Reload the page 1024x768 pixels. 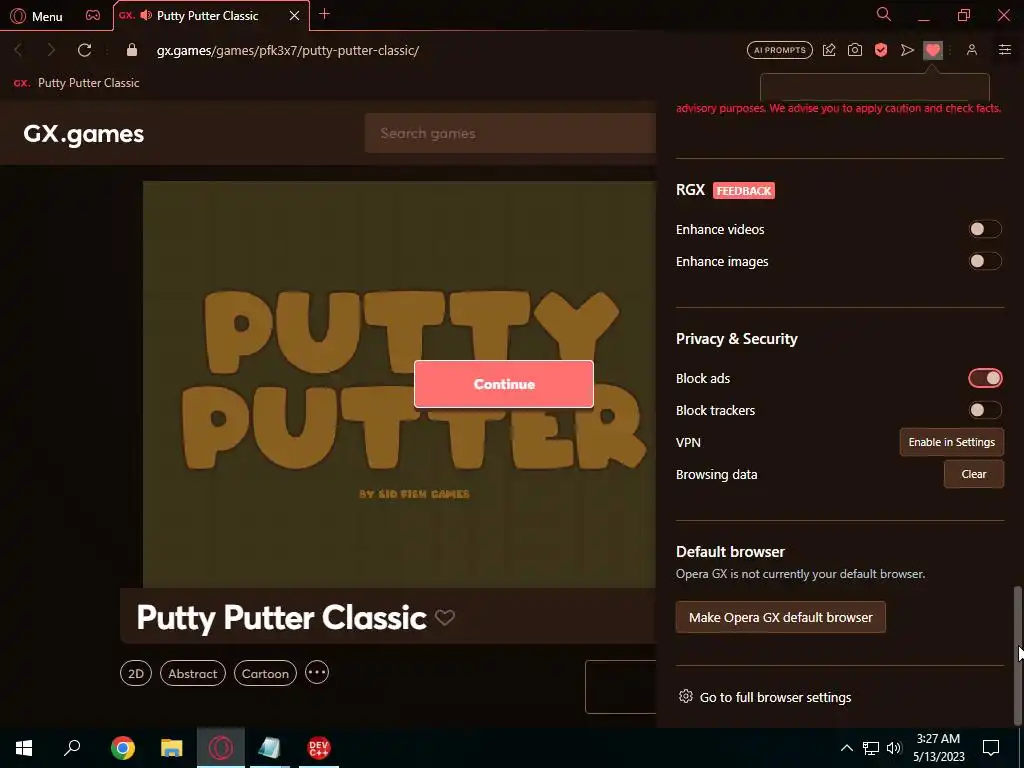tap(84, 50)
